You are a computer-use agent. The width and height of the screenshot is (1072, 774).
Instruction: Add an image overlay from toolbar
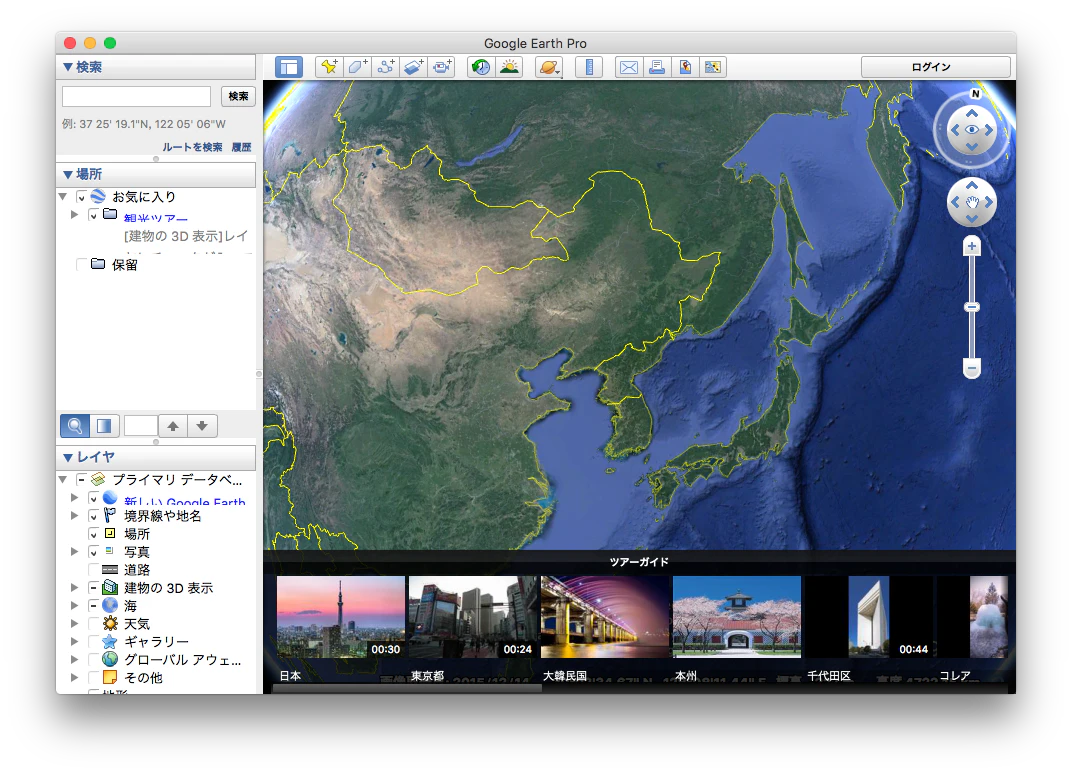414,67
